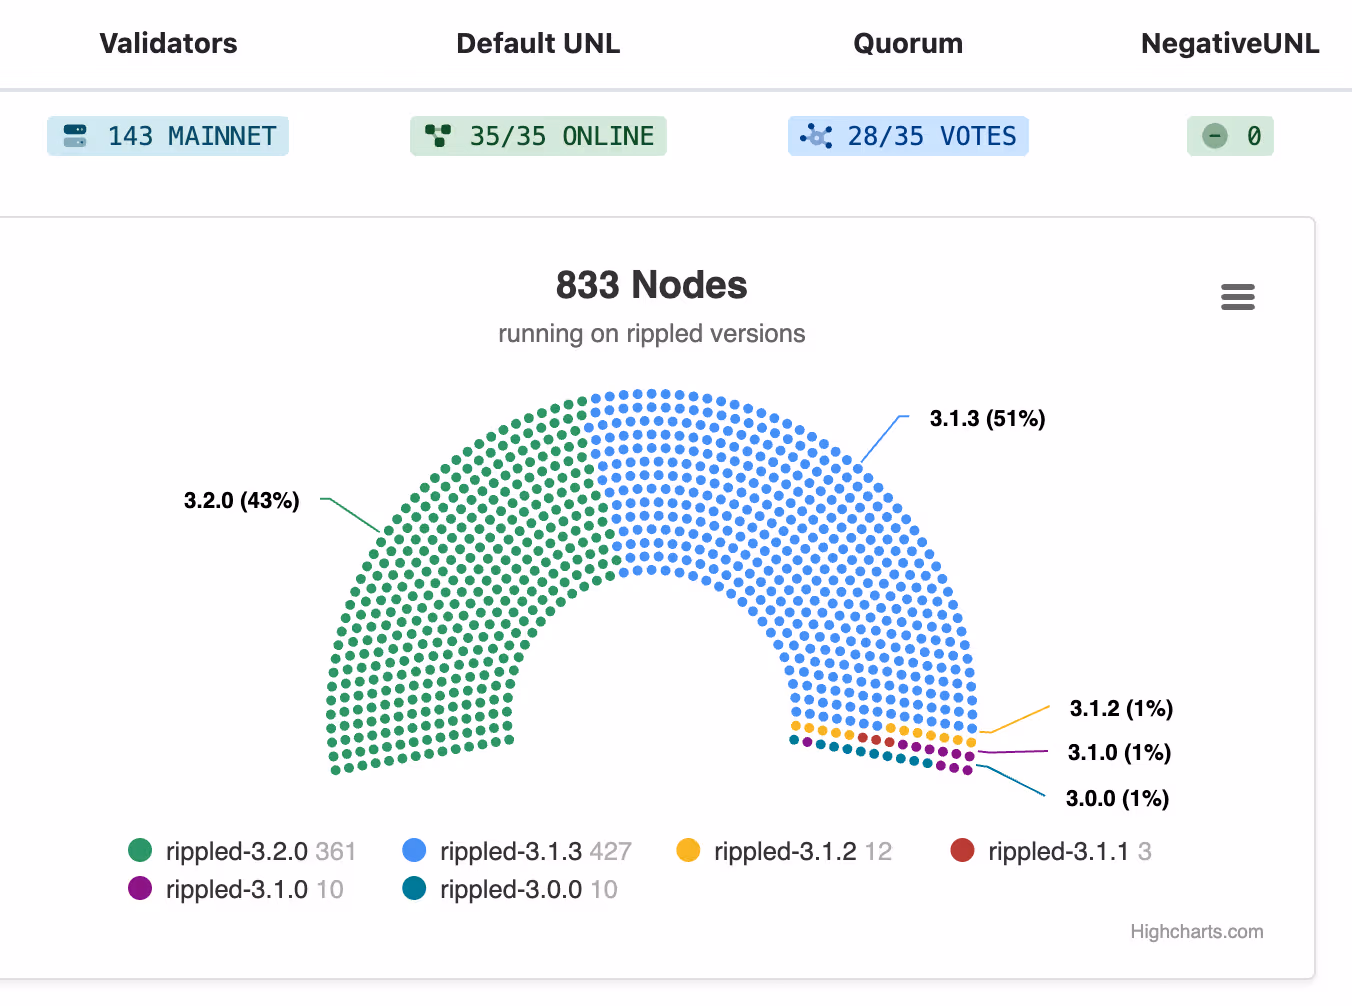Toggle rippled-3.0.0 legend item
Screen dimensions: 1352x1006
click(x=510, y=889)
